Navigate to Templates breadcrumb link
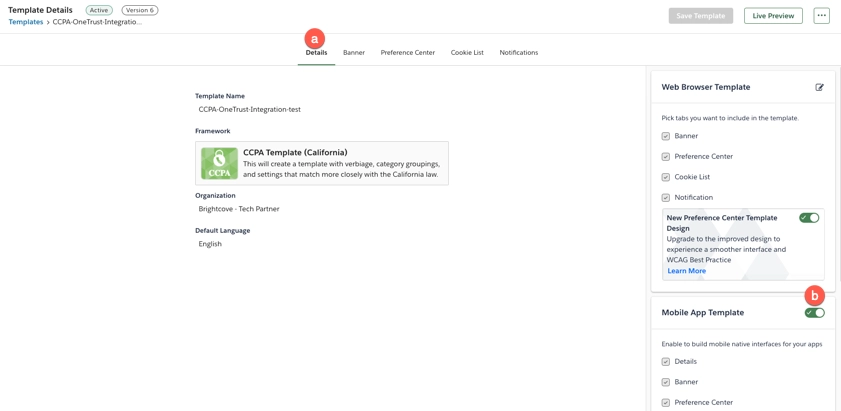Image resolution: width=841 pixels, height=411 pixels. click(26, 22)
